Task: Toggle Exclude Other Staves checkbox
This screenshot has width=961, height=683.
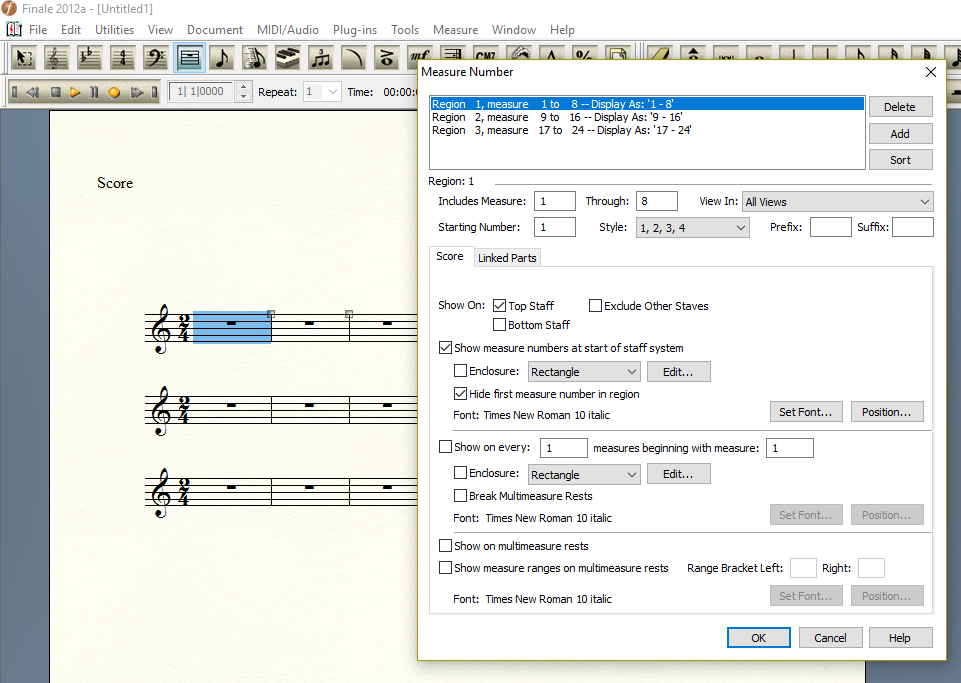Action: [596, 306]
